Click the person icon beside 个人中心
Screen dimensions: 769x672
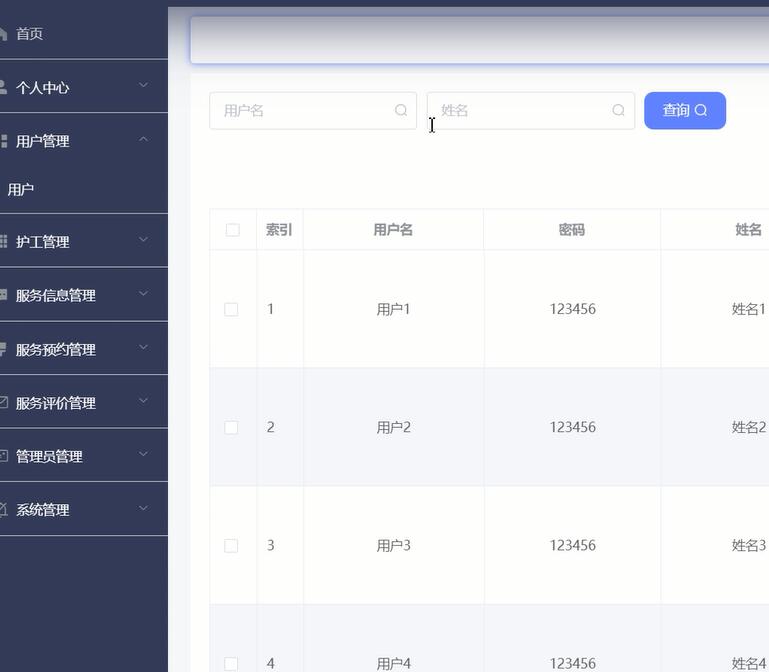[3, 87]
